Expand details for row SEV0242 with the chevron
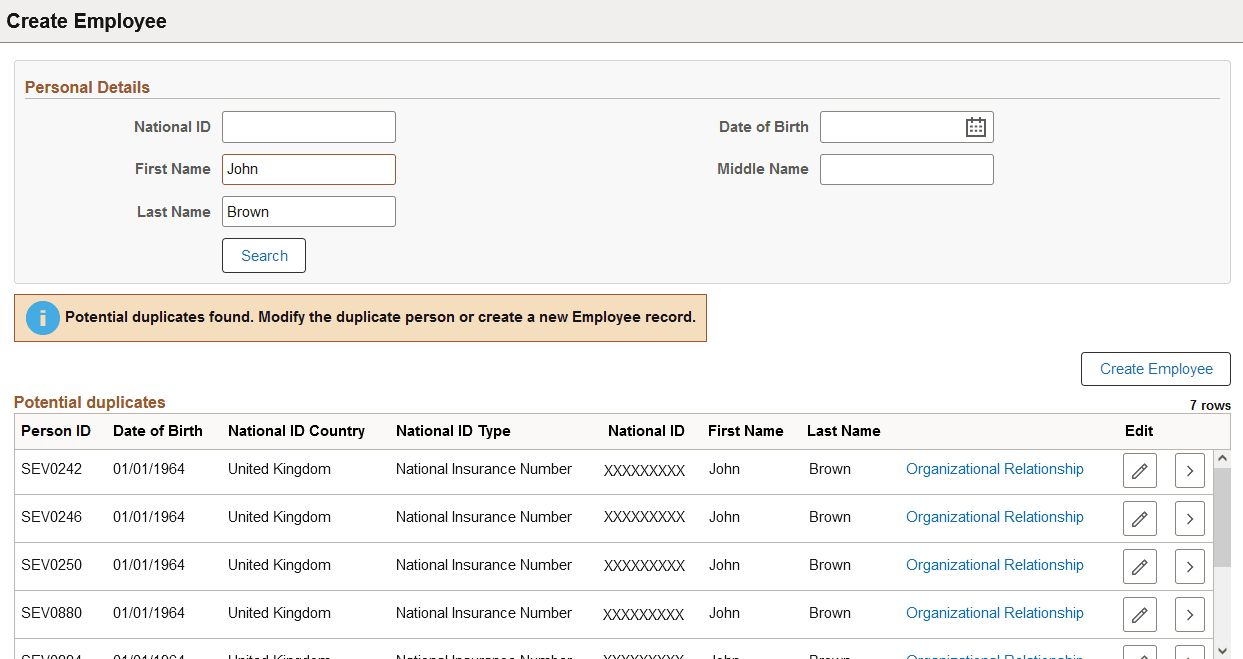This screenshot has width=1243, height=659. click(x=1189, y=469)
